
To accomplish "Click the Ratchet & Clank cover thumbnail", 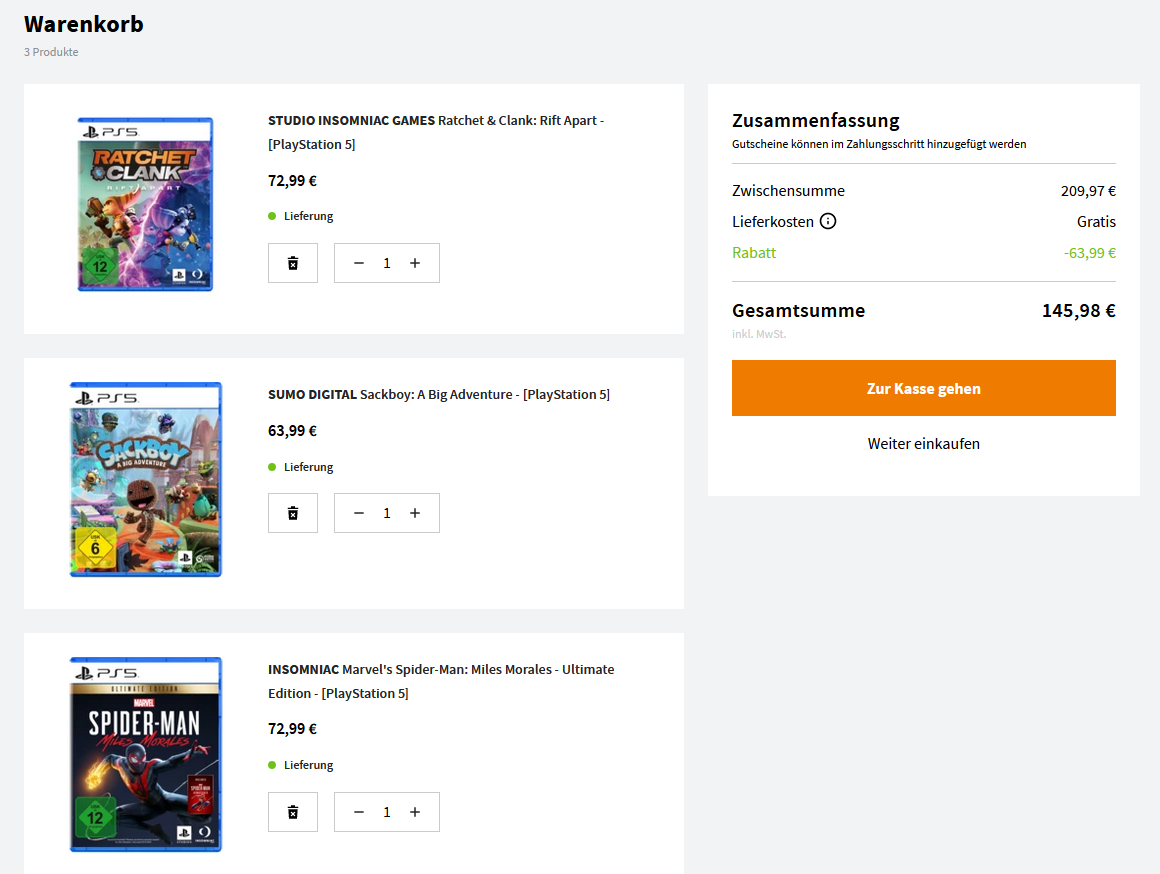I will pos(145,204).
